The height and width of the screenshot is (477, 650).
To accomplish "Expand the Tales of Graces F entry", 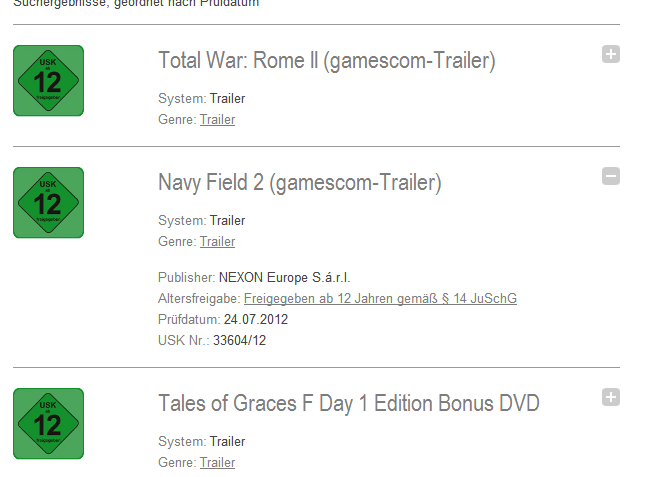I will [x=611, y=397].
